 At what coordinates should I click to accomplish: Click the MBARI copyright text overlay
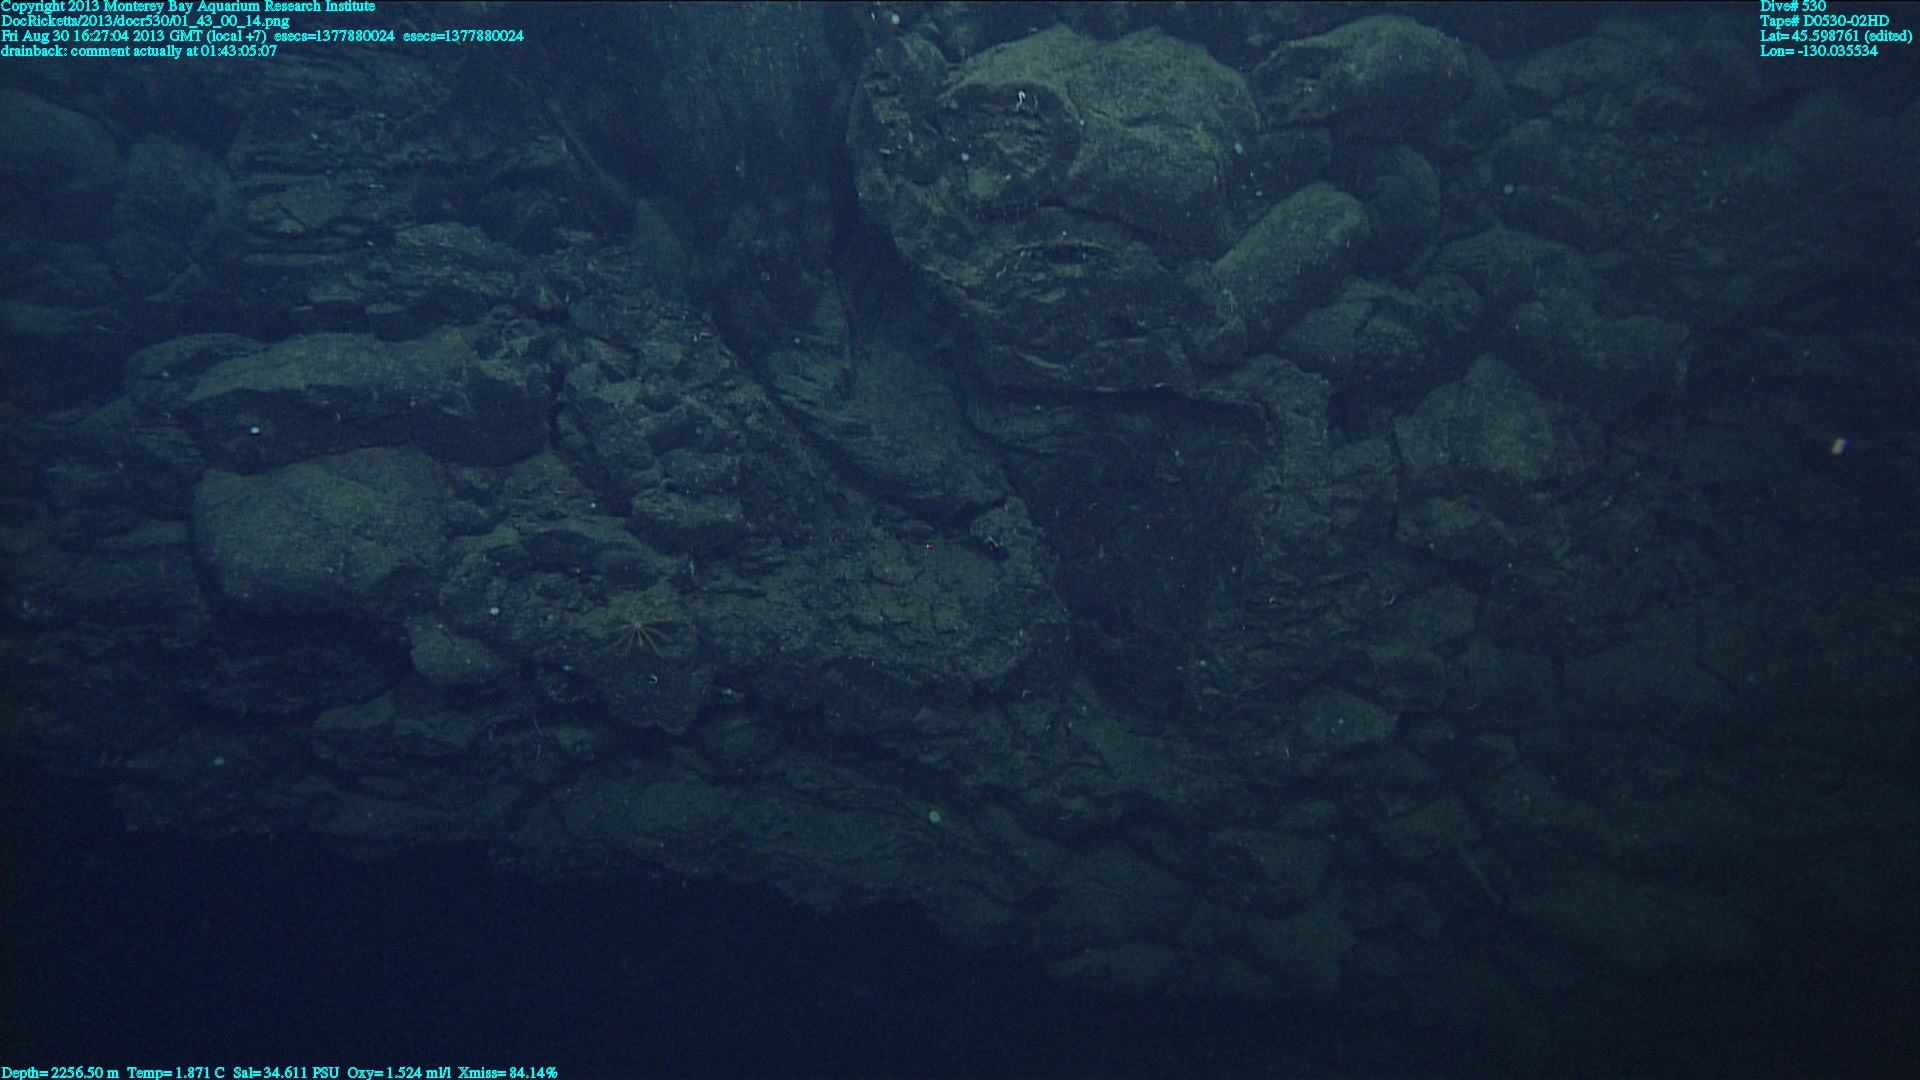(x=188, y=6)
